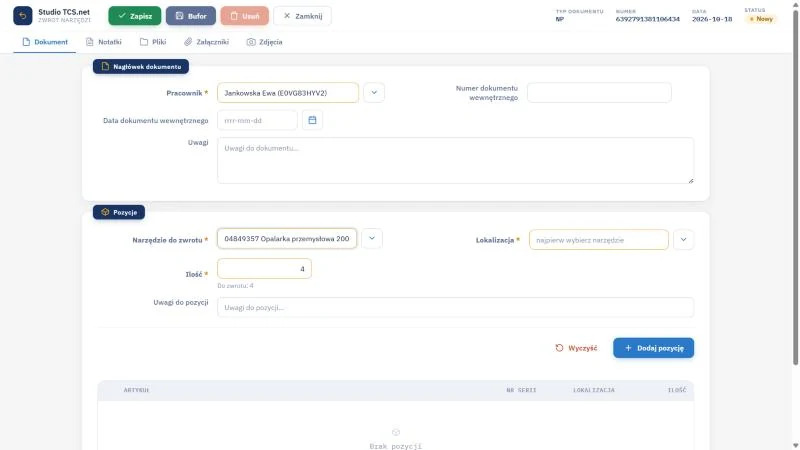Click the 'Do zwrotu: 4' hint text

[x=235, y=286]
